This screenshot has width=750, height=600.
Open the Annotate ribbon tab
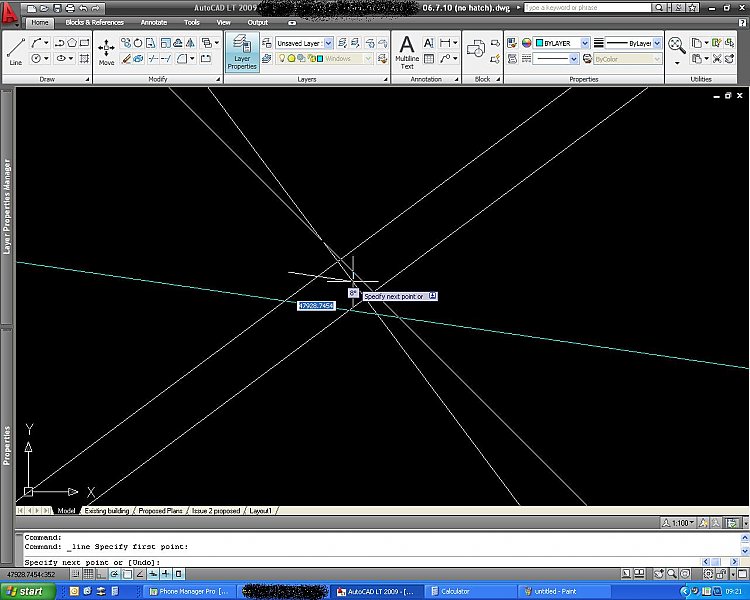pos(154,22)
